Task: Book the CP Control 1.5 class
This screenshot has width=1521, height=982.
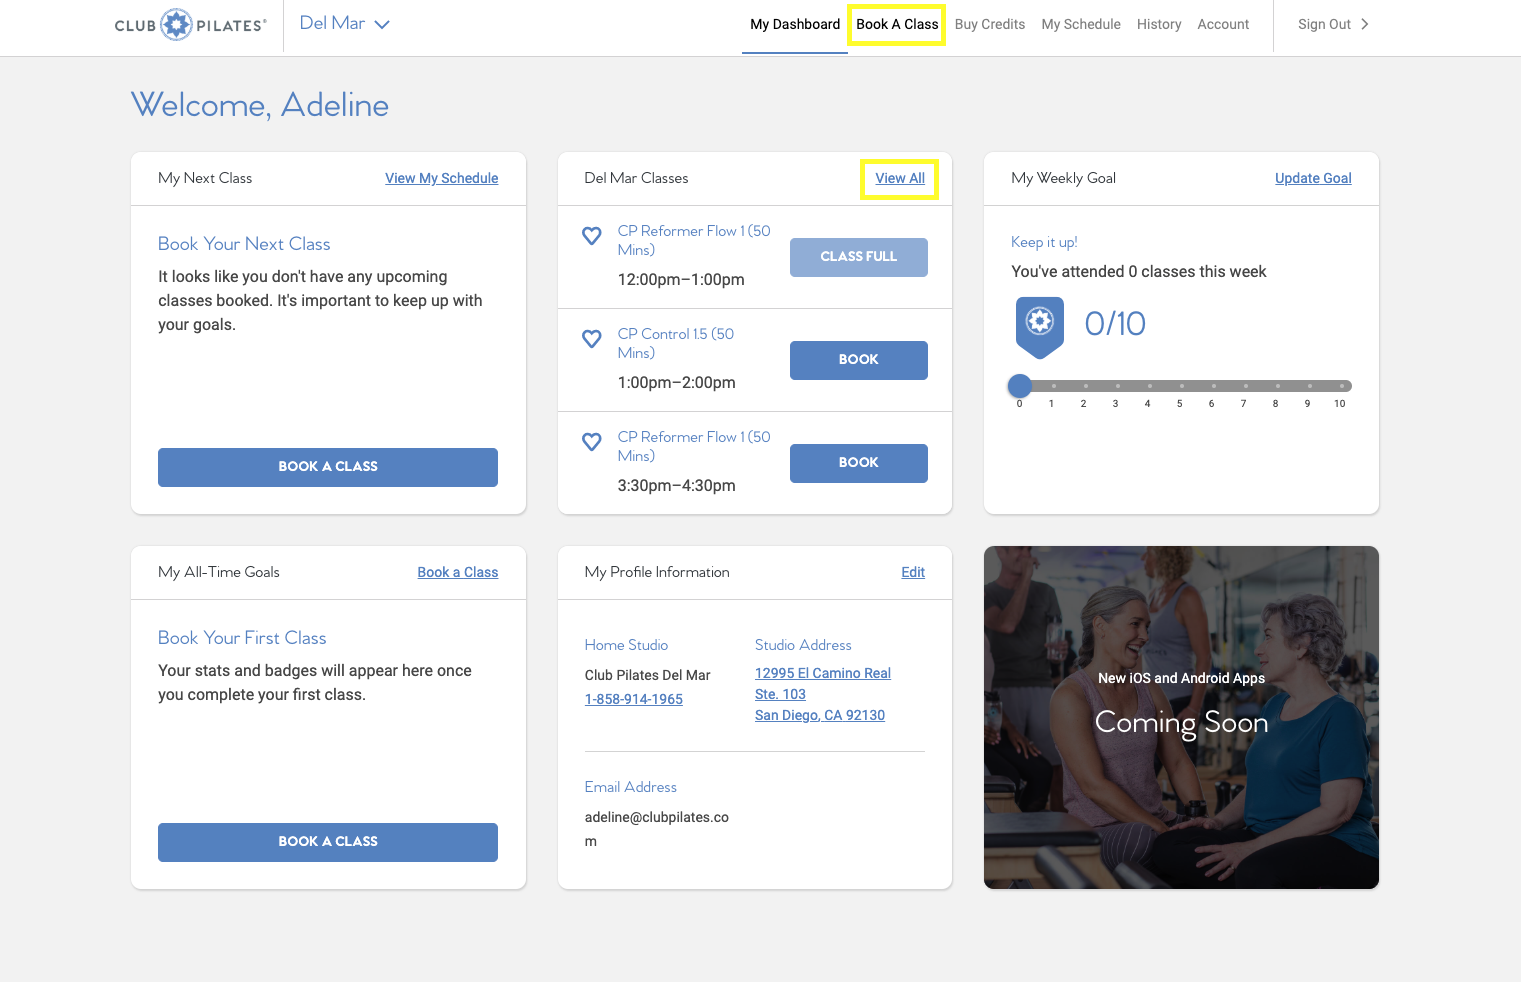Action: (858, 360)
